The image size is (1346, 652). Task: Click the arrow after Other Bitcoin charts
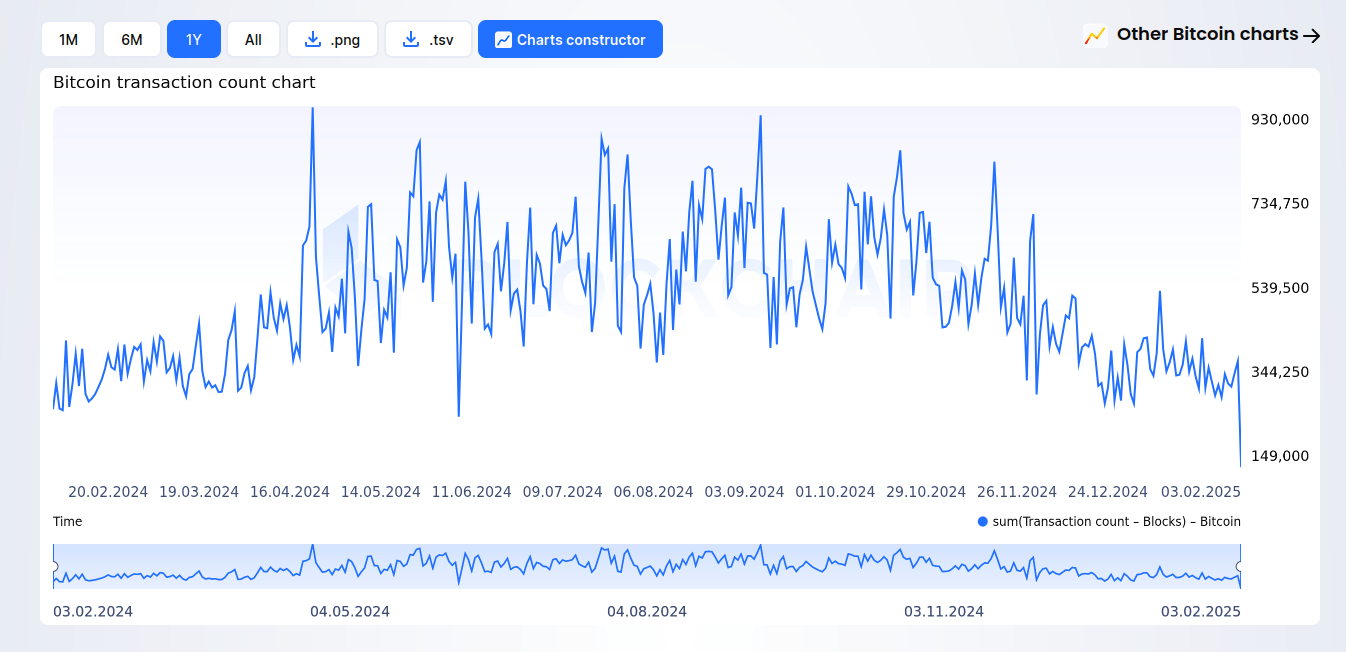1312,35
